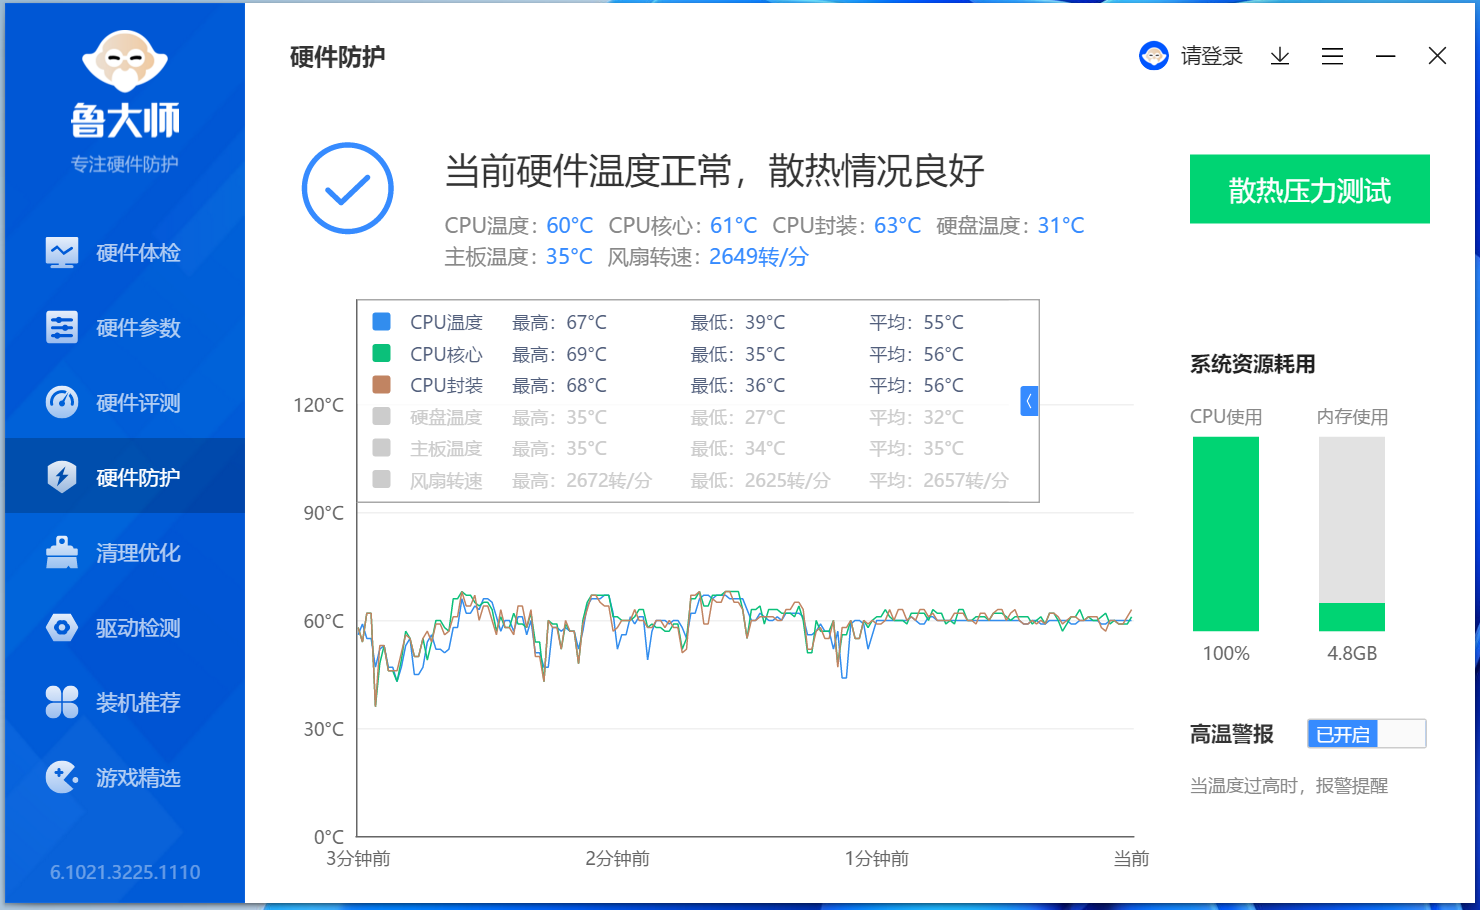Close the 鲁大师 window
This screenshot has height=910, width=1480.
(x=1437, y=56)
